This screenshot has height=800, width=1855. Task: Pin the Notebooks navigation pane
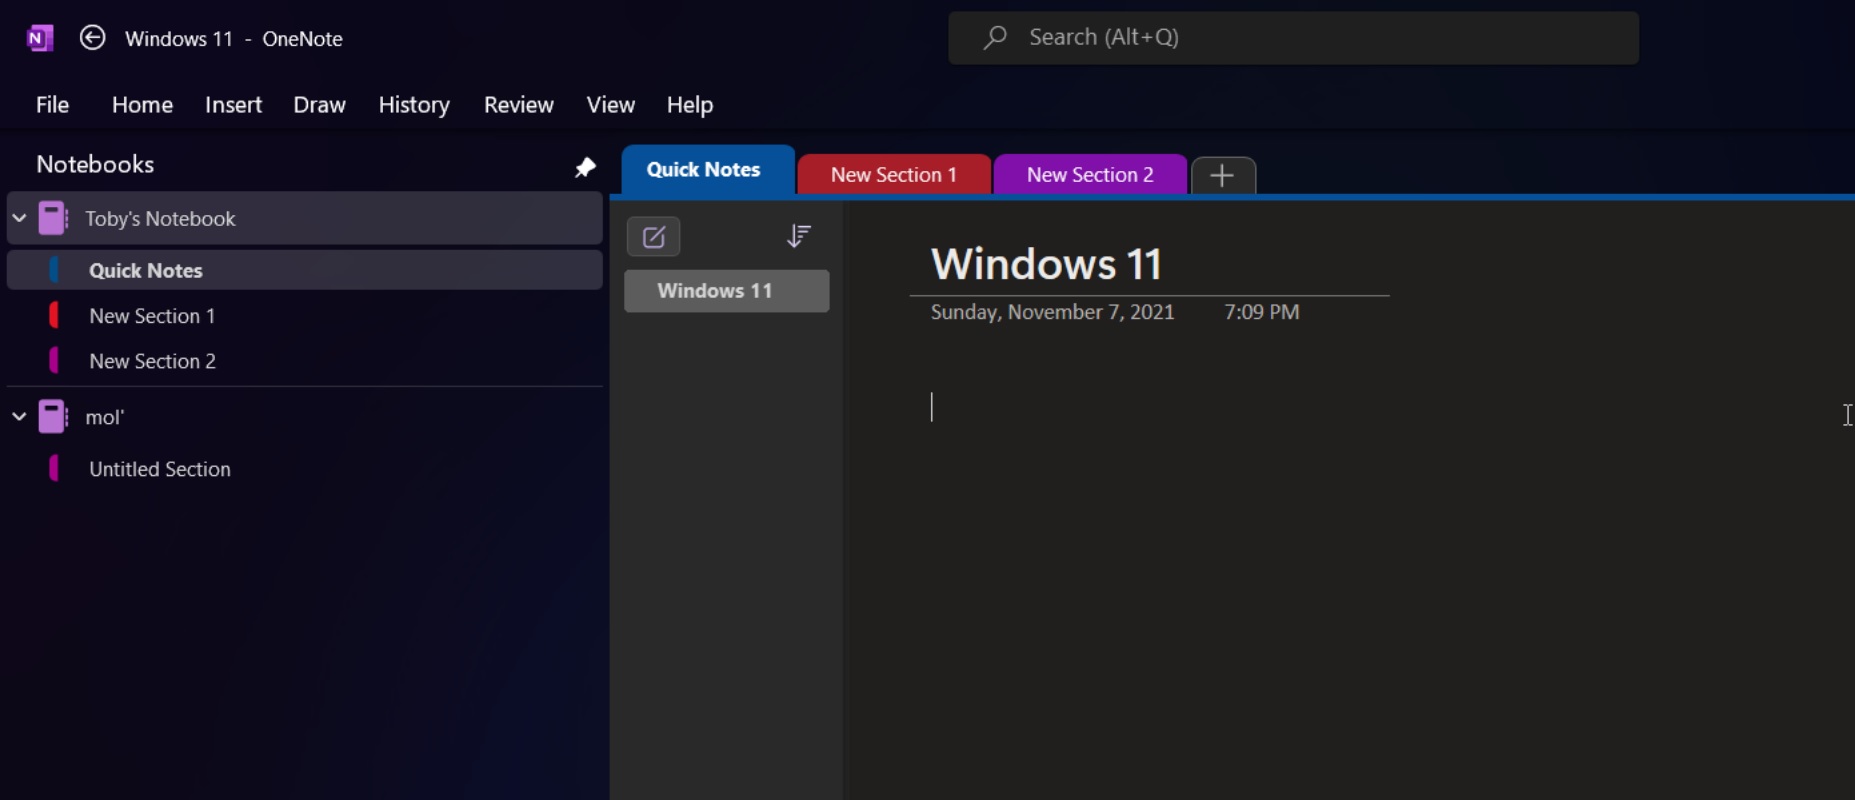tap(585, 167)
